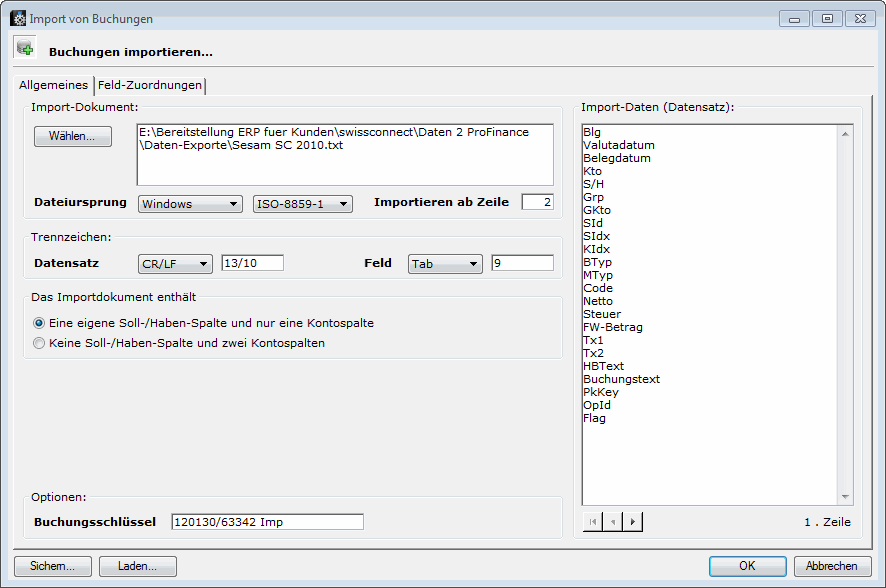Go to first record navigation arrow
The height and width of the screenshot is (588, 886).
tap(593, 521)
